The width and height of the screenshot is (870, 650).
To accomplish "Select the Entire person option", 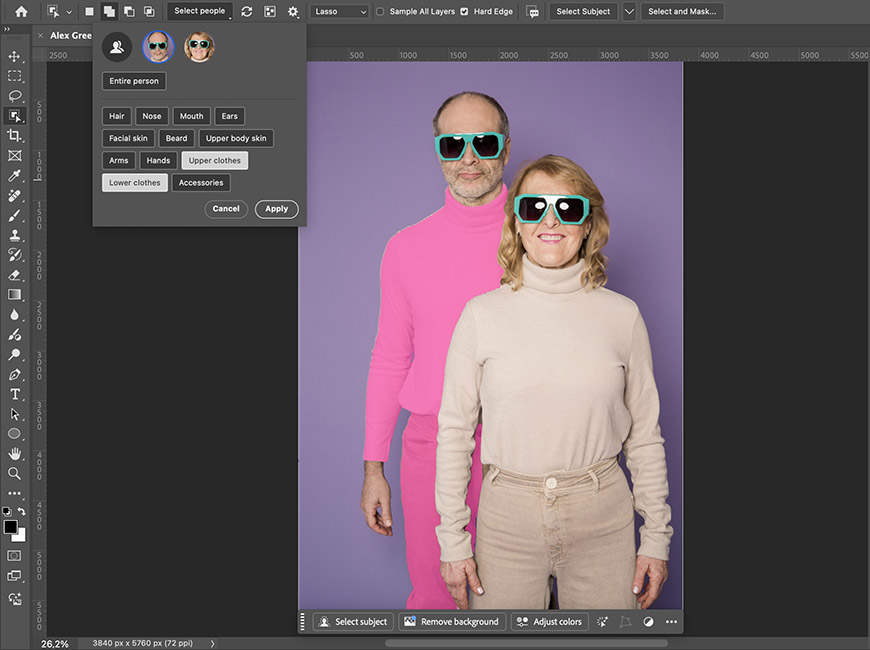I will 134,81.
